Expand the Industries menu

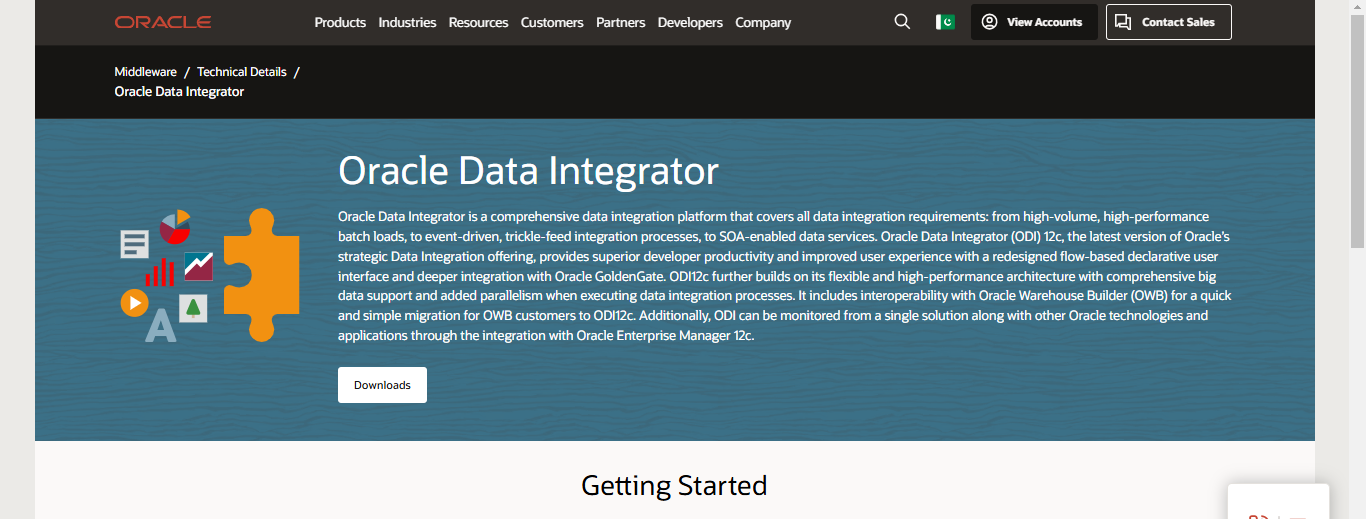pos(407,22)
